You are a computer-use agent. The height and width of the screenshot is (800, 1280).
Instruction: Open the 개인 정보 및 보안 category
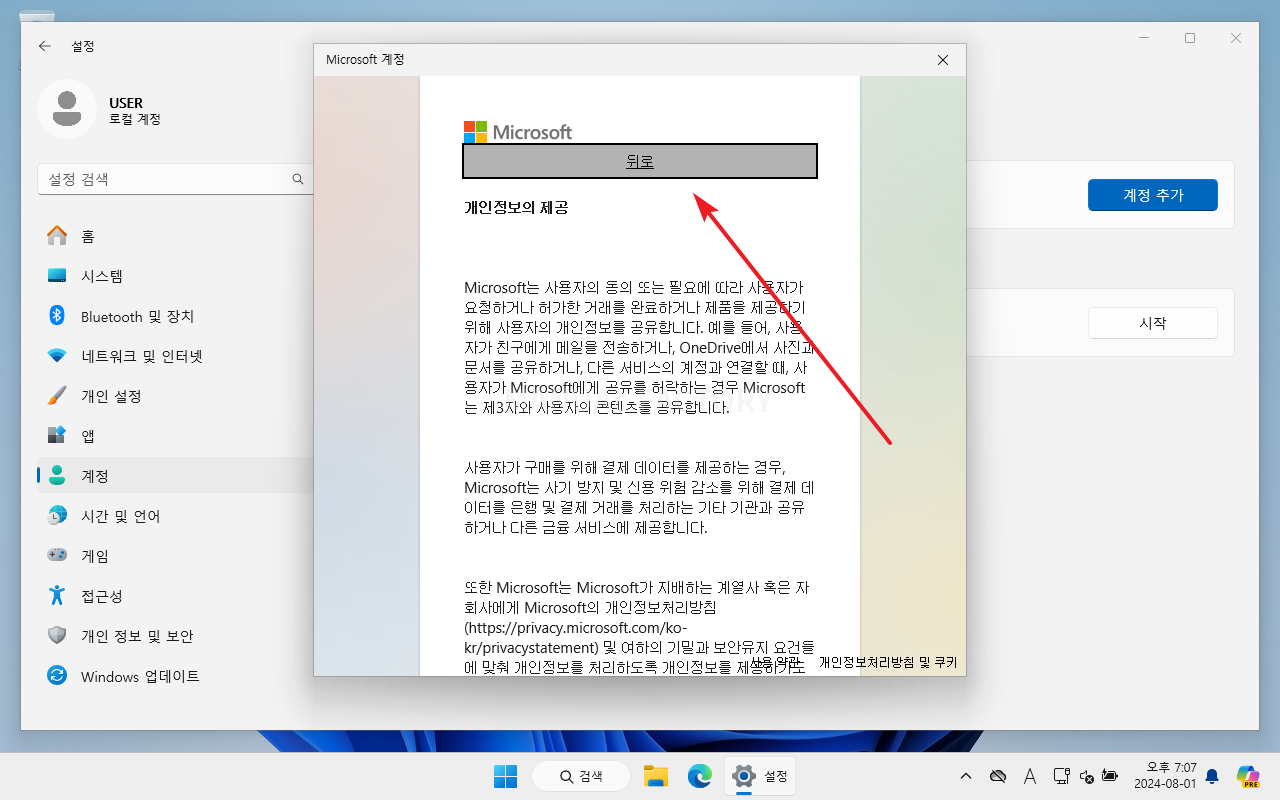pos(176,636)
